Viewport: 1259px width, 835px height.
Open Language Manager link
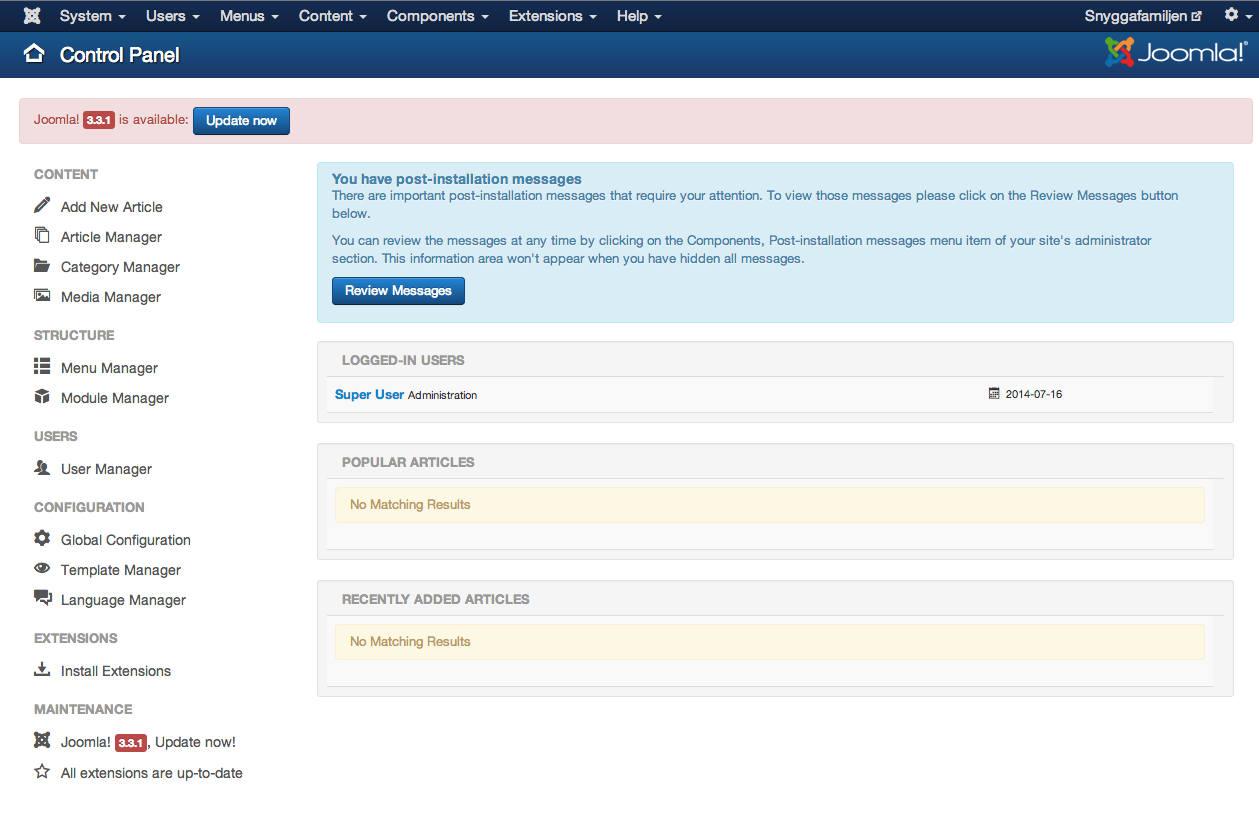point(123,600)
